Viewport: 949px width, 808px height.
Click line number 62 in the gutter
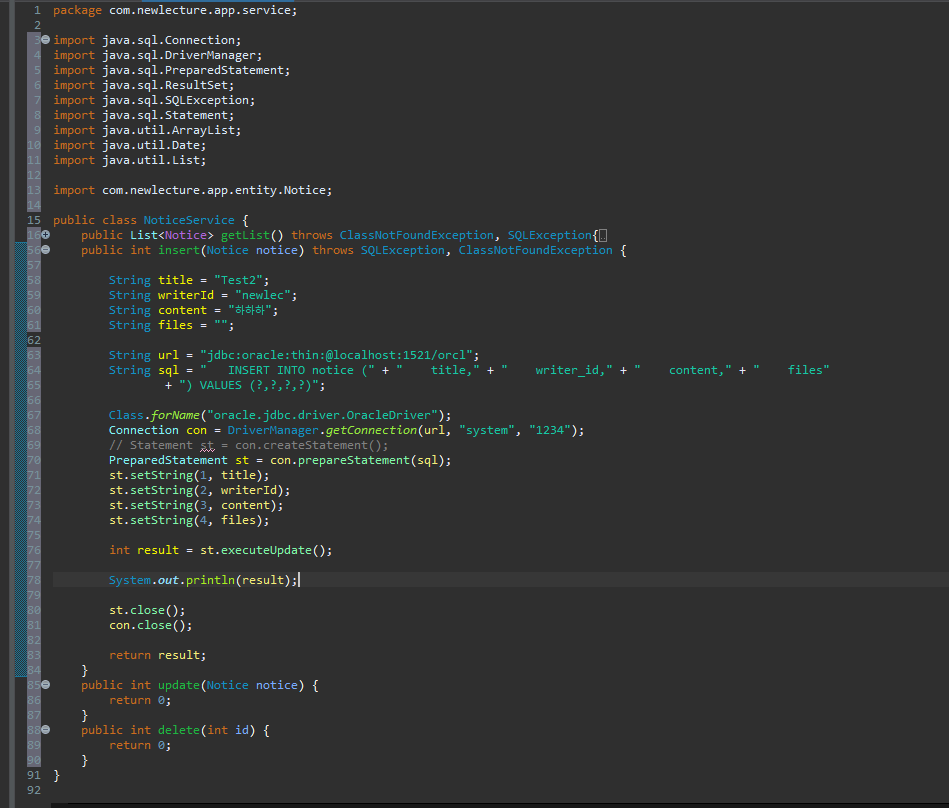(34, 340)
